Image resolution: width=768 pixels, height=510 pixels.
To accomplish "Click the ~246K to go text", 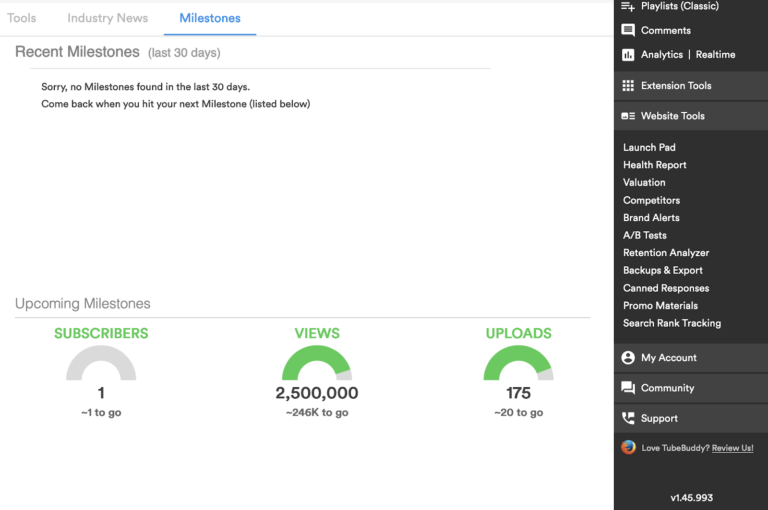I will tap(317, 413).
